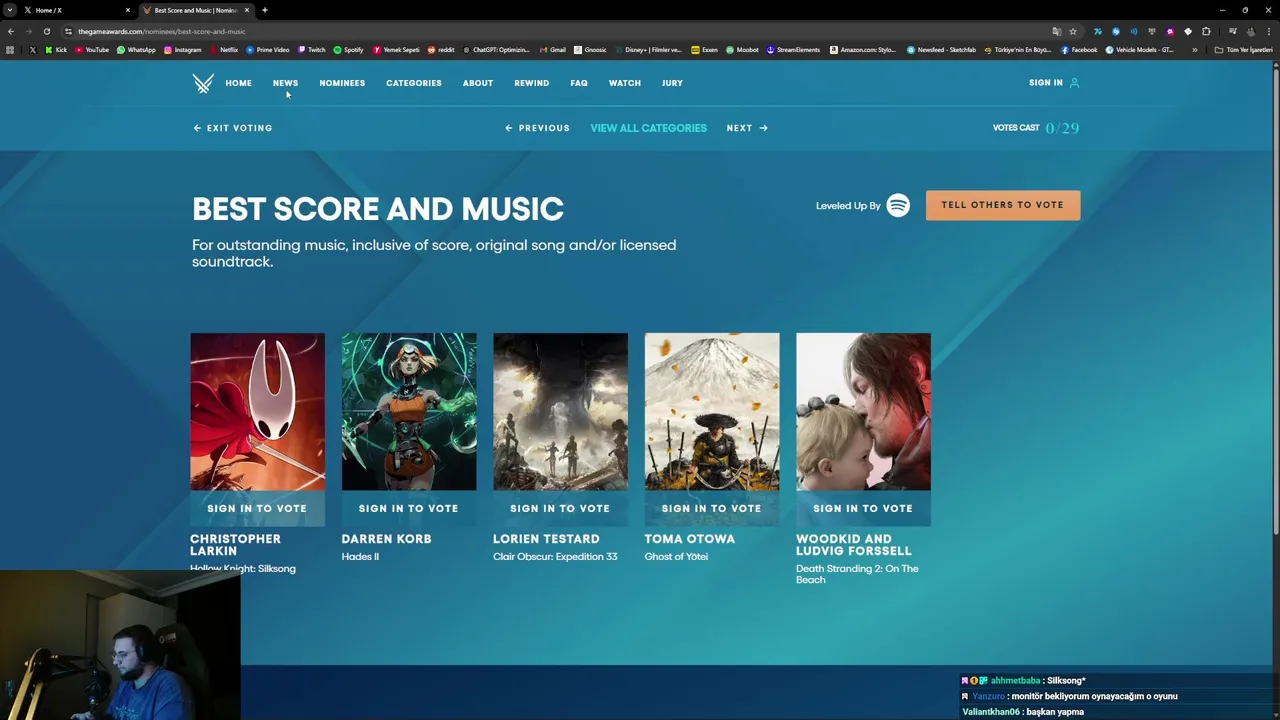
Task: Open the Tüm Yer İşaretleri bookmarks folder
Action: click(1244, 50)
